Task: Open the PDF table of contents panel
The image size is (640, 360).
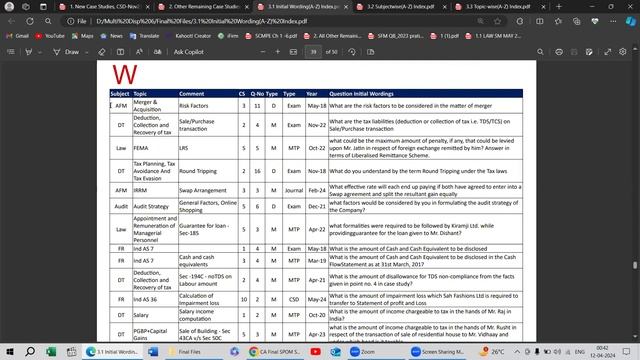Action: (x=11, y=52)
